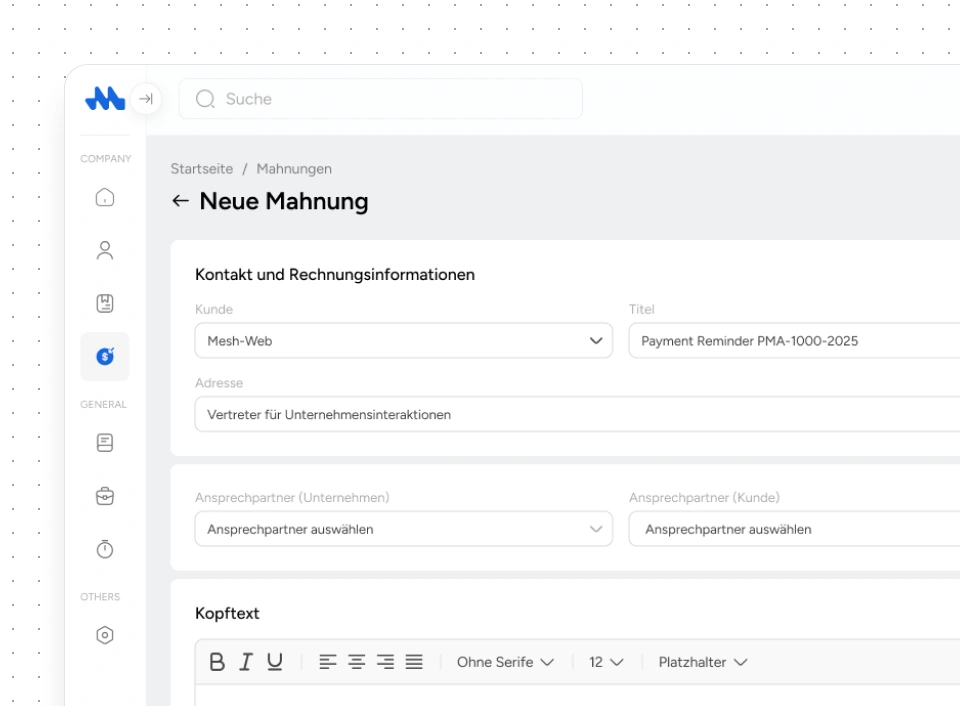The width and height of the screenshot is (960, 706).
Task: Toggle underline formatting in Kopftext editor
Action: click(x=274, y=662)
